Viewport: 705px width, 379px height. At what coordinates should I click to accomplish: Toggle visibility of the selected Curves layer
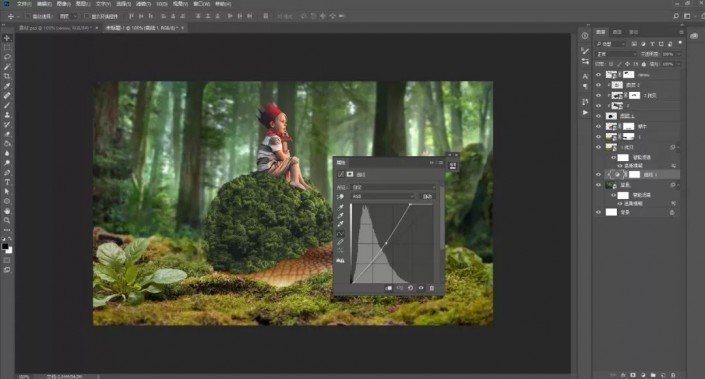click(598, 174)
